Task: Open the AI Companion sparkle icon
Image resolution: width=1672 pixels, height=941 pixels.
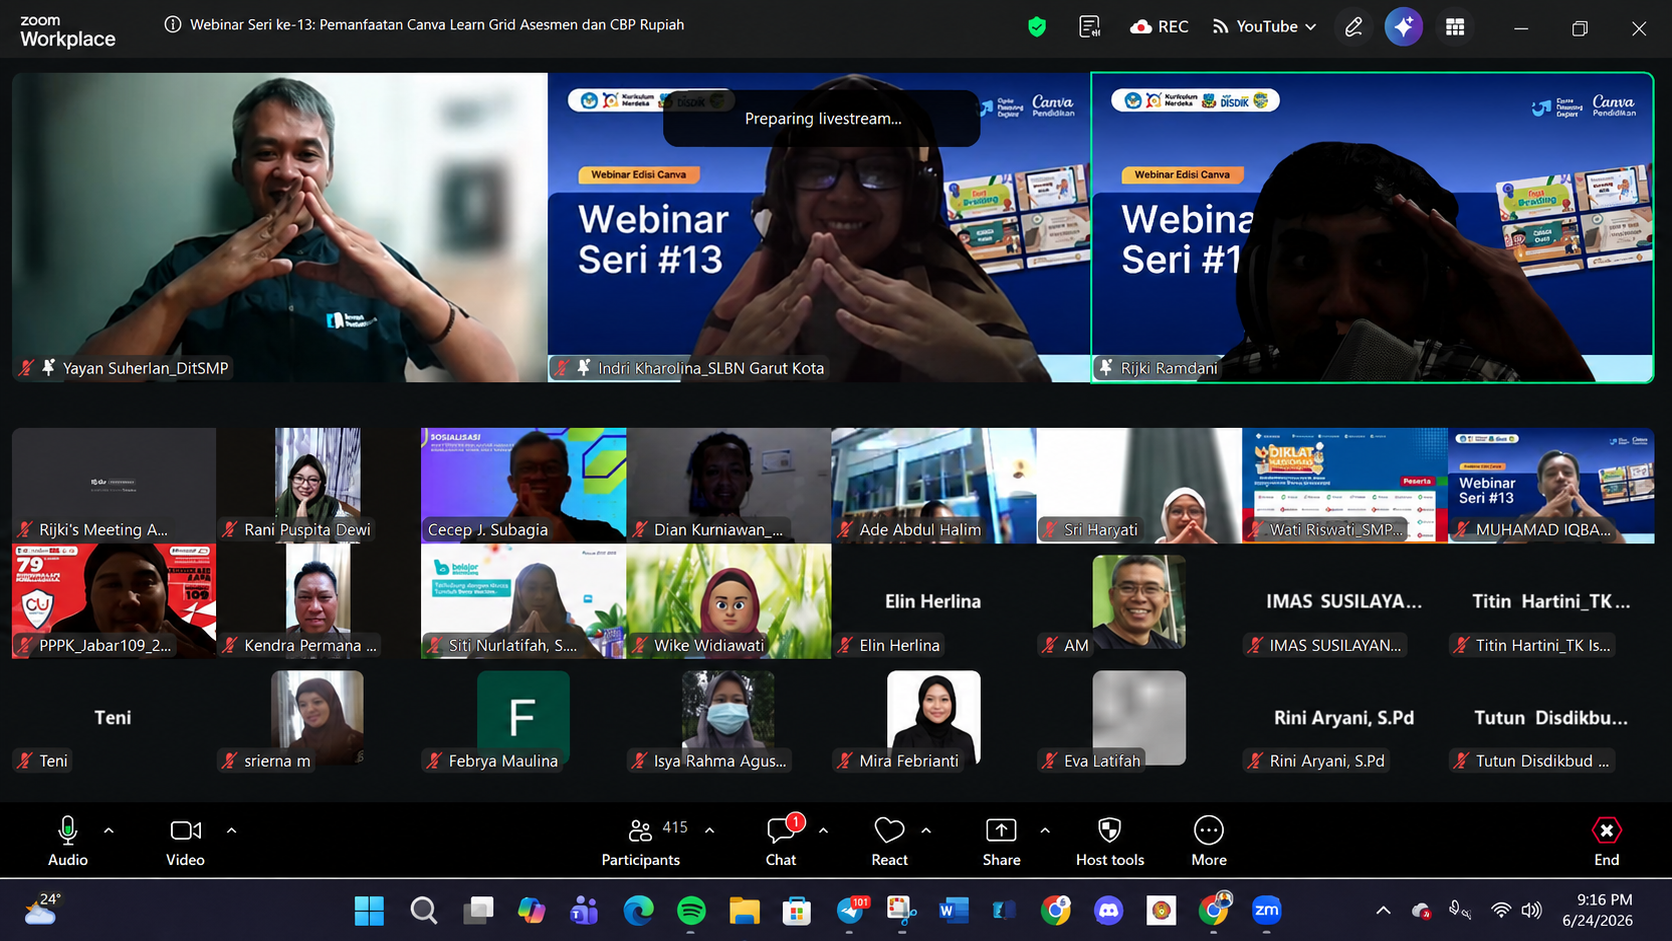Action: click(x=1403, y=27)
